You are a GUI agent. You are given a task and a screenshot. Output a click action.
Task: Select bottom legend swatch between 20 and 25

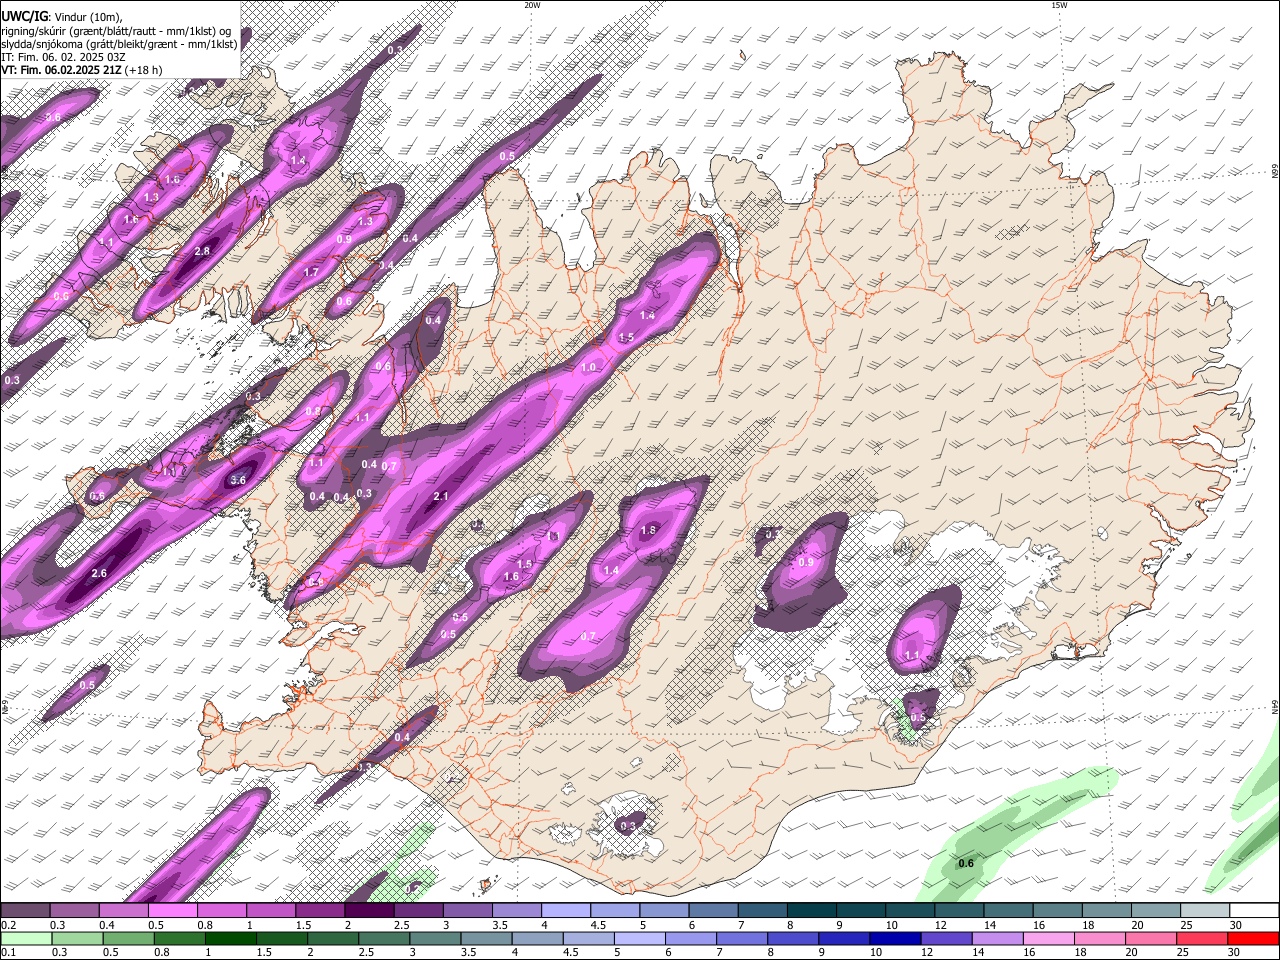pos(1150,938)
